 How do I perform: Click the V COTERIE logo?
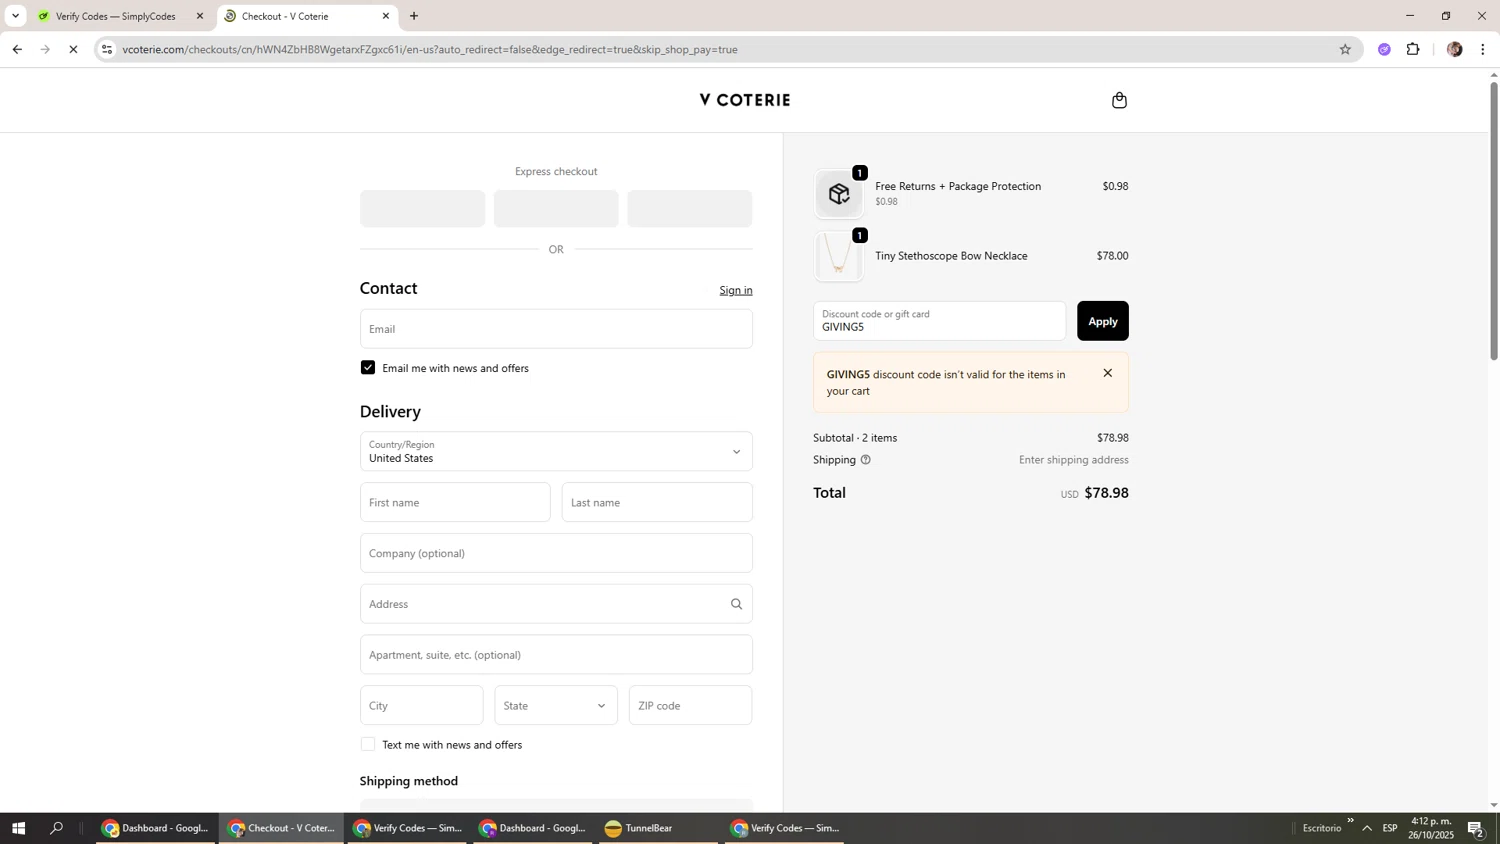point(745,100)
